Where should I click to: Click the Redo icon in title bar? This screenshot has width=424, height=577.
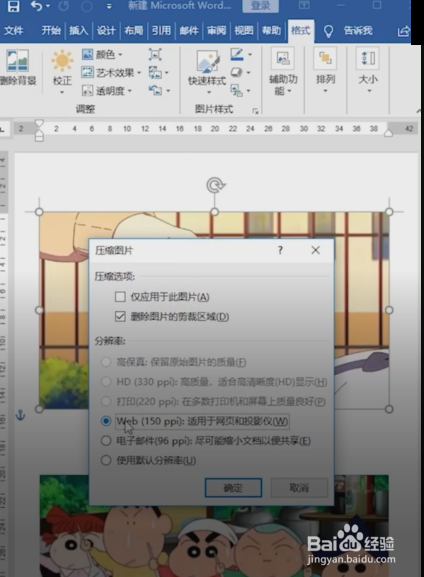tap(63, 6)
